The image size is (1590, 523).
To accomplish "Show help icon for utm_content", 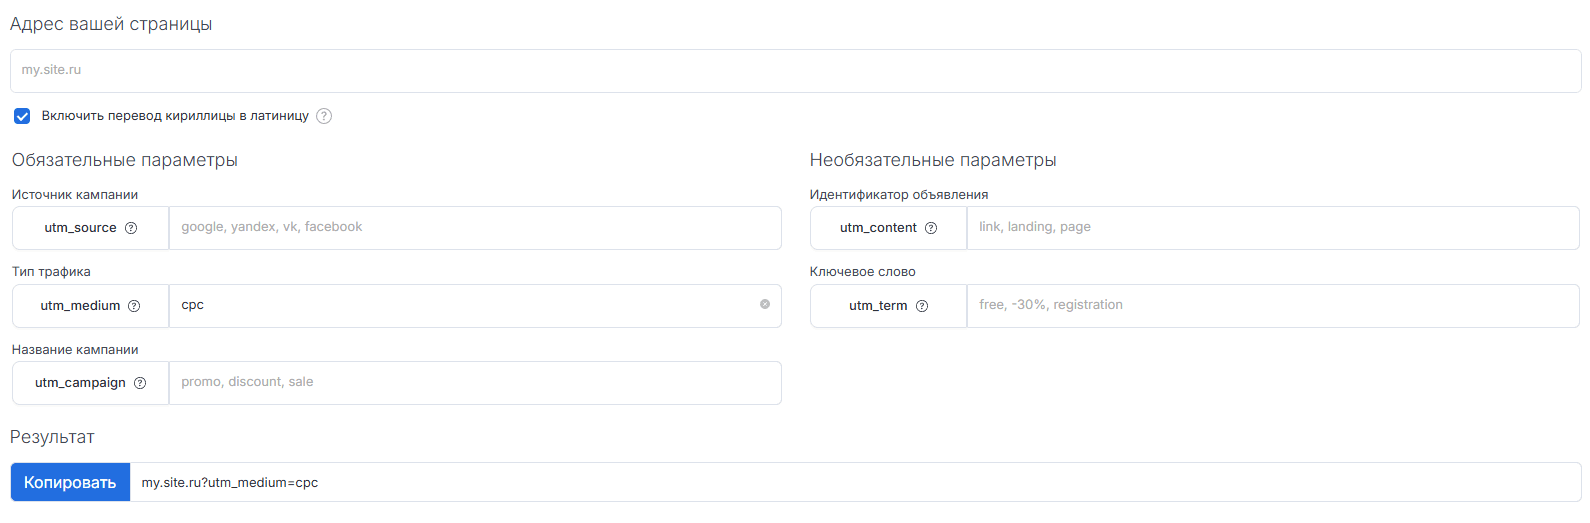I will (931, 228).
